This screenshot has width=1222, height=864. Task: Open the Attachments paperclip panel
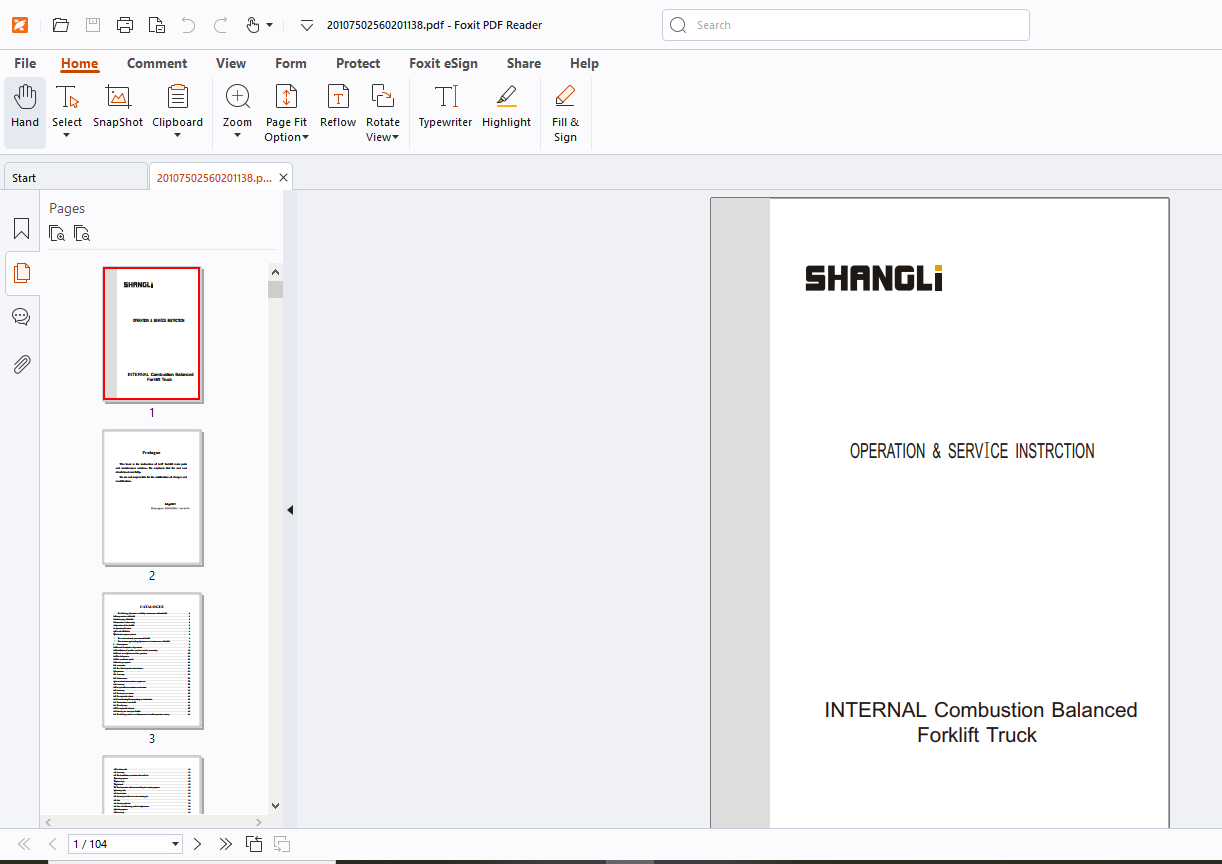click(21, 363)
